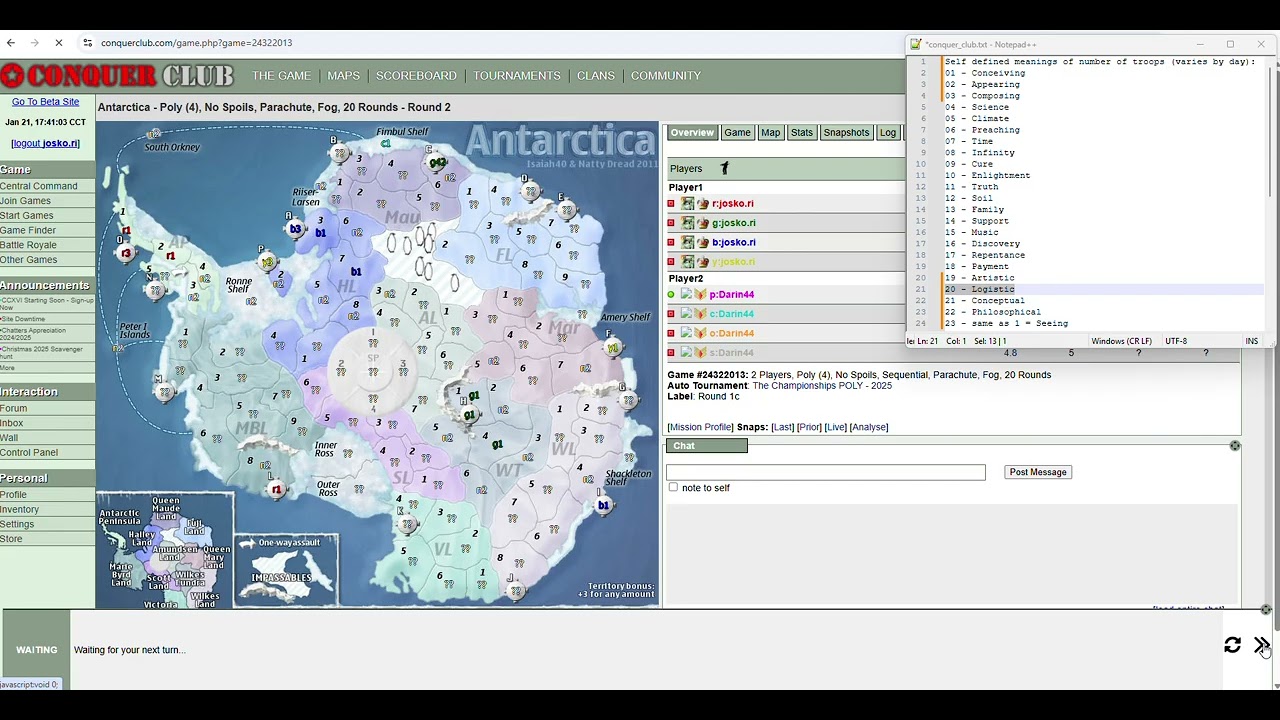The width and height of the screenshot is (1280, 720).
Task: Open the Stats tab
Action: click(802, 133)
